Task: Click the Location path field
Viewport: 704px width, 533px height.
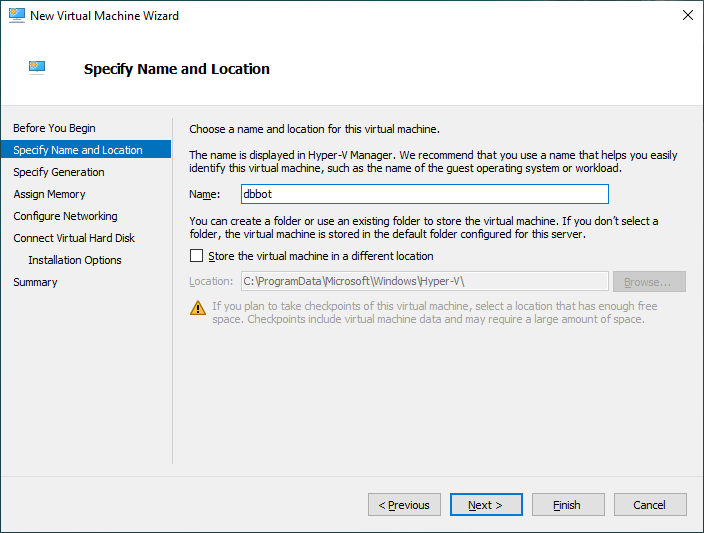Action: (x=425, y=282)
